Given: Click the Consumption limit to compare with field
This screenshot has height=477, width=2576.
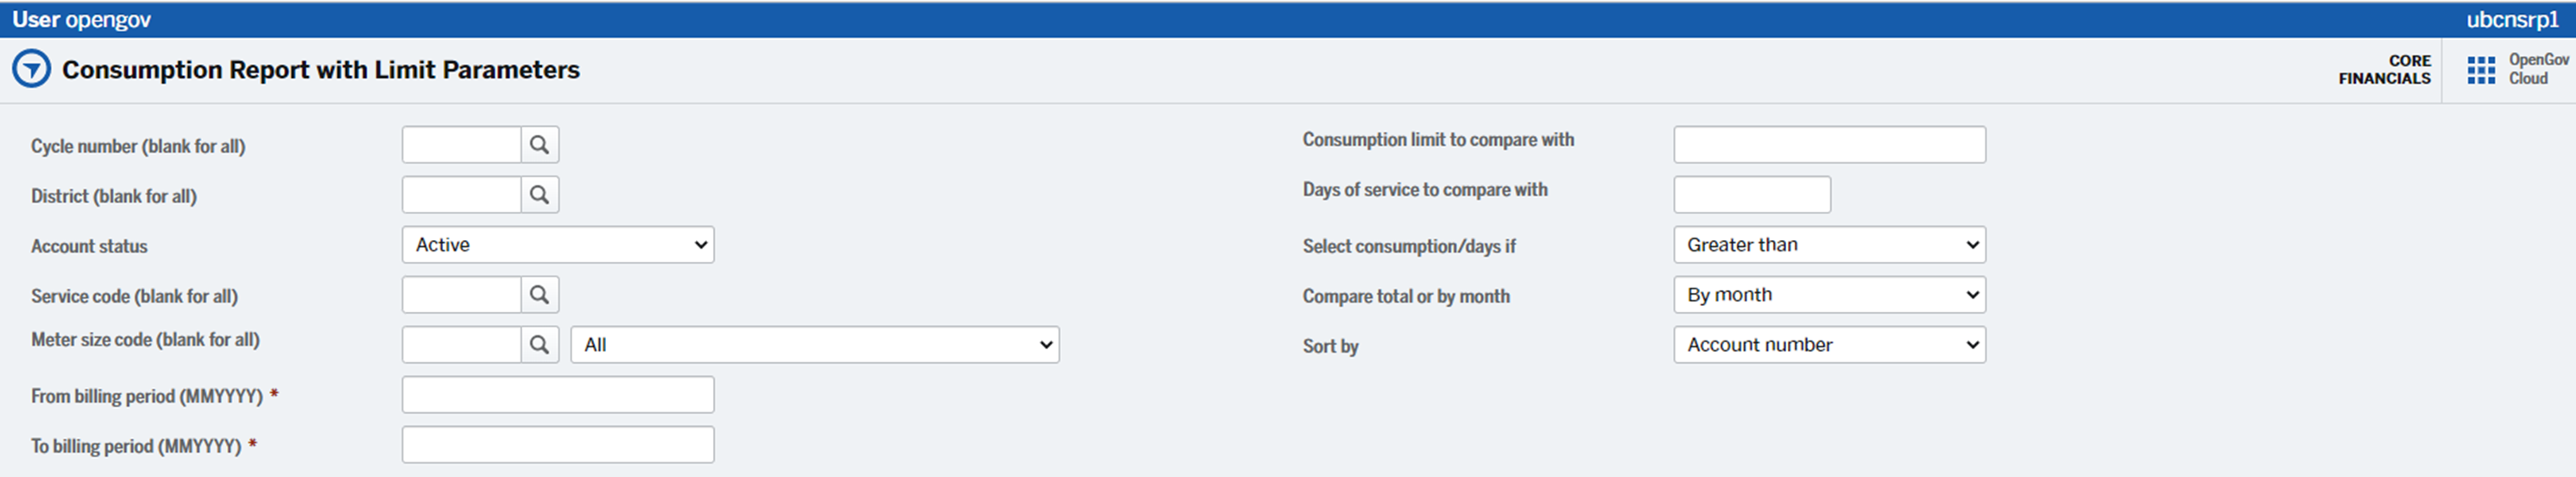Looking at the screenshot, I should 1829,145.
